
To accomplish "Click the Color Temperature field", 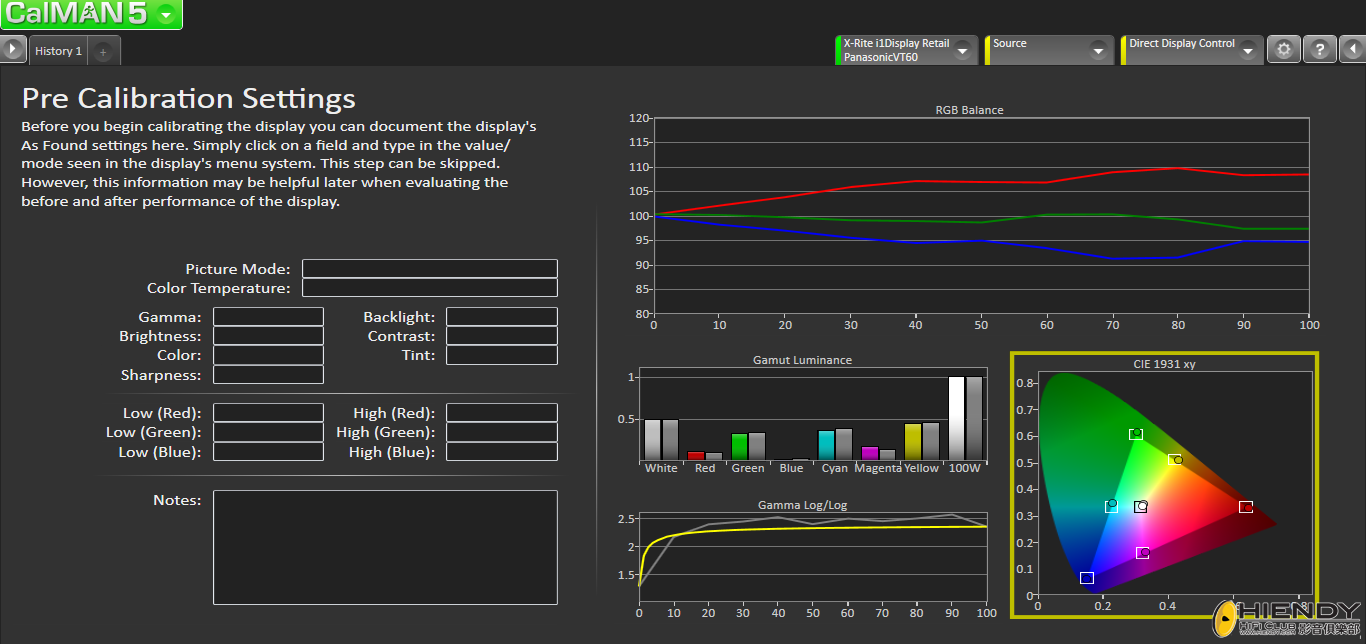I will pyautogui.click(x=429, y=288).
